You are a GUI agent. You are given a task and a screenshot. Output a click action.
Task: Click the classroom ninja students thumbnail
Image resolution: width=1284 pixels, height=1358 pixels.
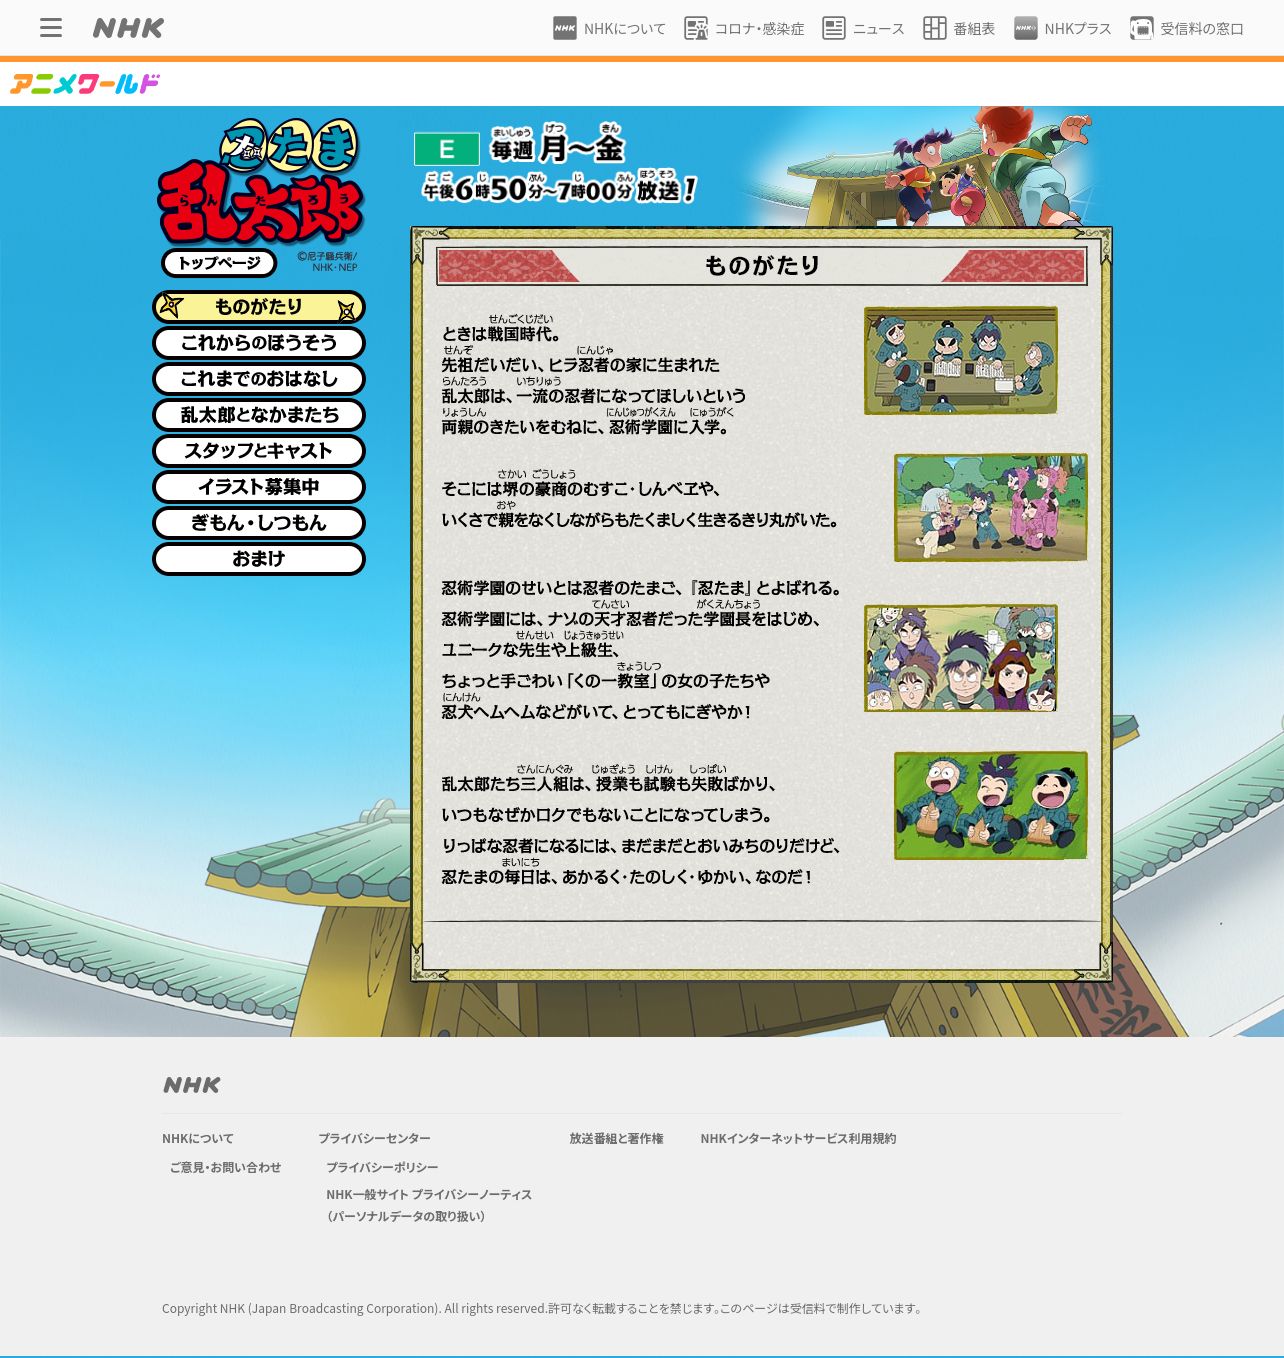[x=961, y=361]
